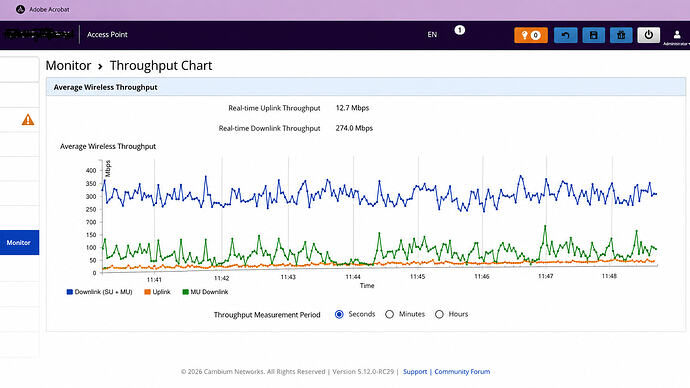This screenshot has height=388, width=690.
Task: Click the notification badge showing 1
Action: click(x=459, y=30)
